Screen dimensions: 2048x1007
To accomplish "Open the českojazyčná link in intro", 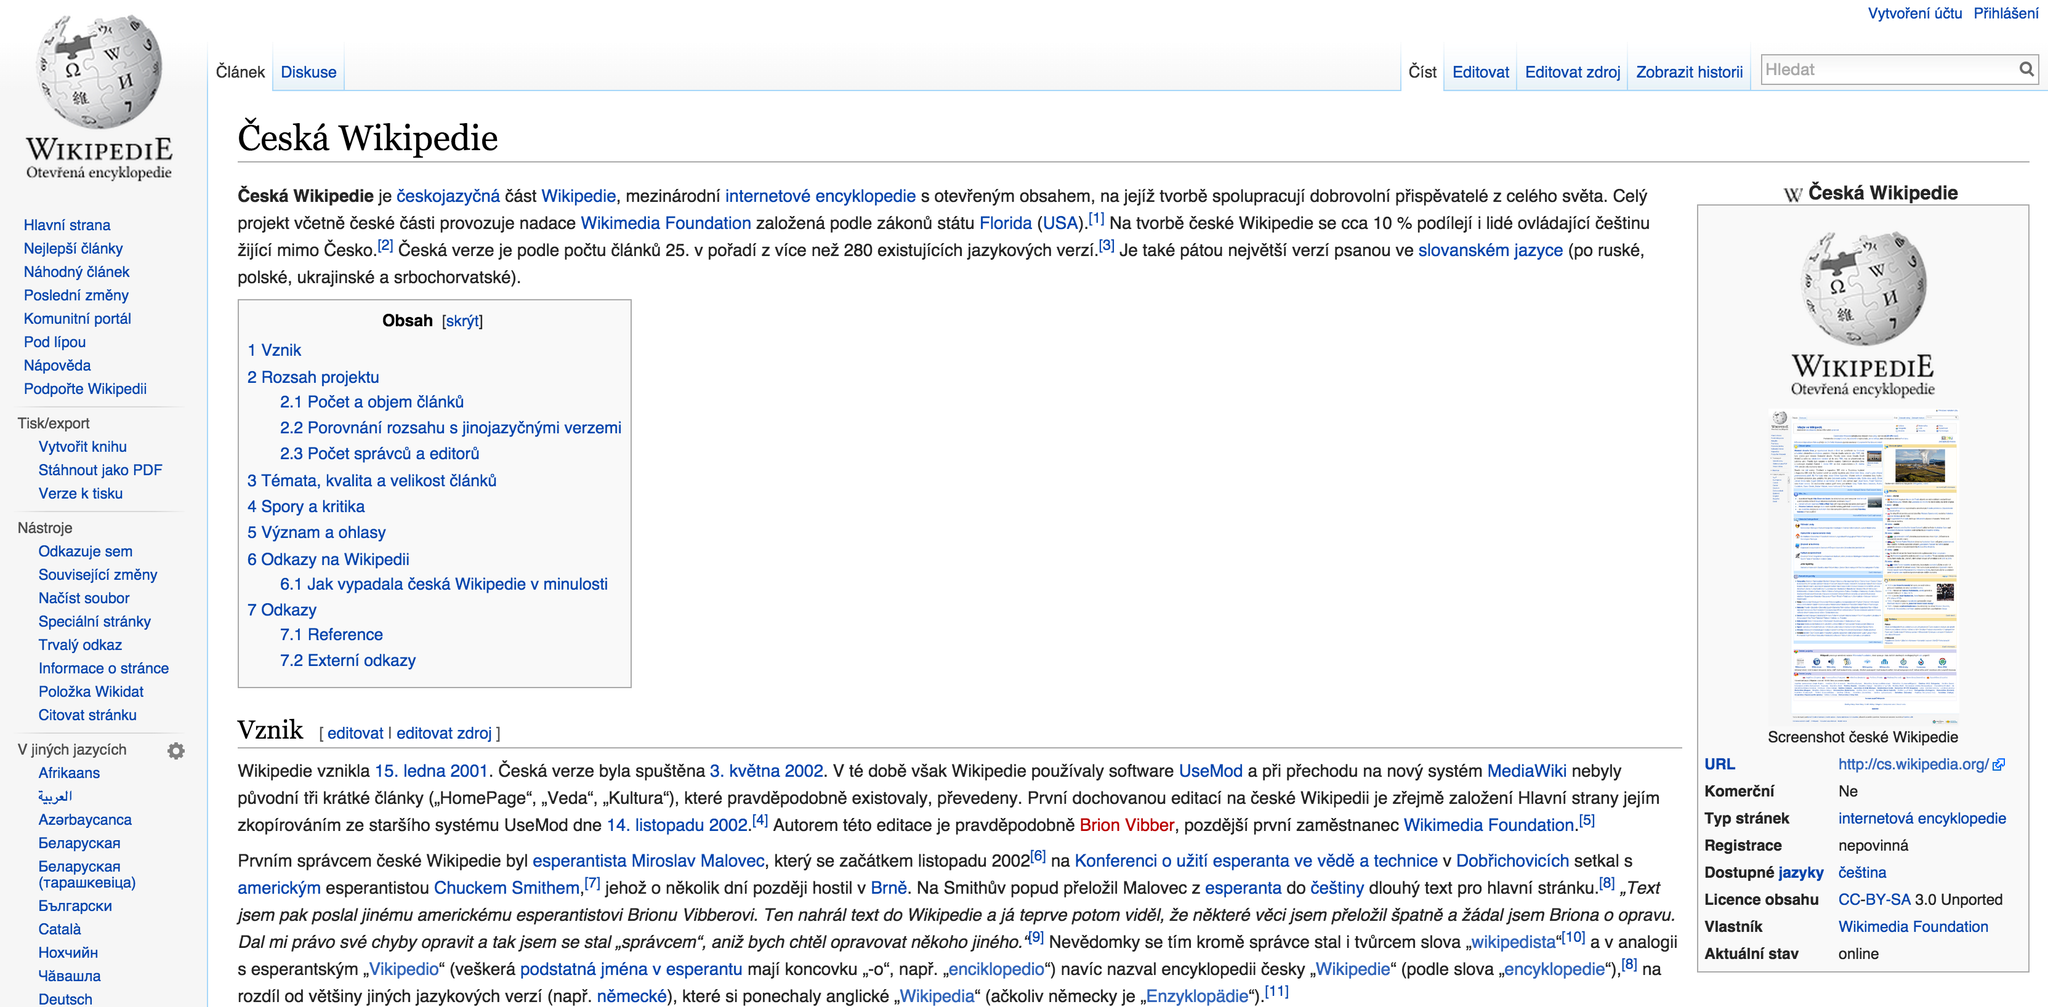I will tap(448, 197).
